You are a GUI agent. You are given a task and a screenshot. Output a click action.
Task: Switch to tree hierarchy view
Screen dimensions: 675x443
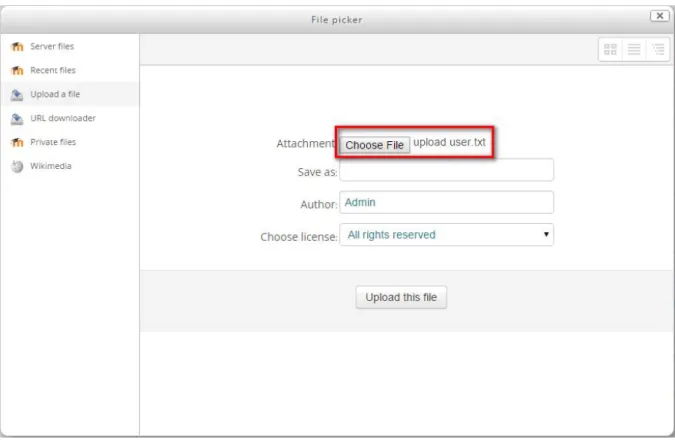click(x=658, y=50)
